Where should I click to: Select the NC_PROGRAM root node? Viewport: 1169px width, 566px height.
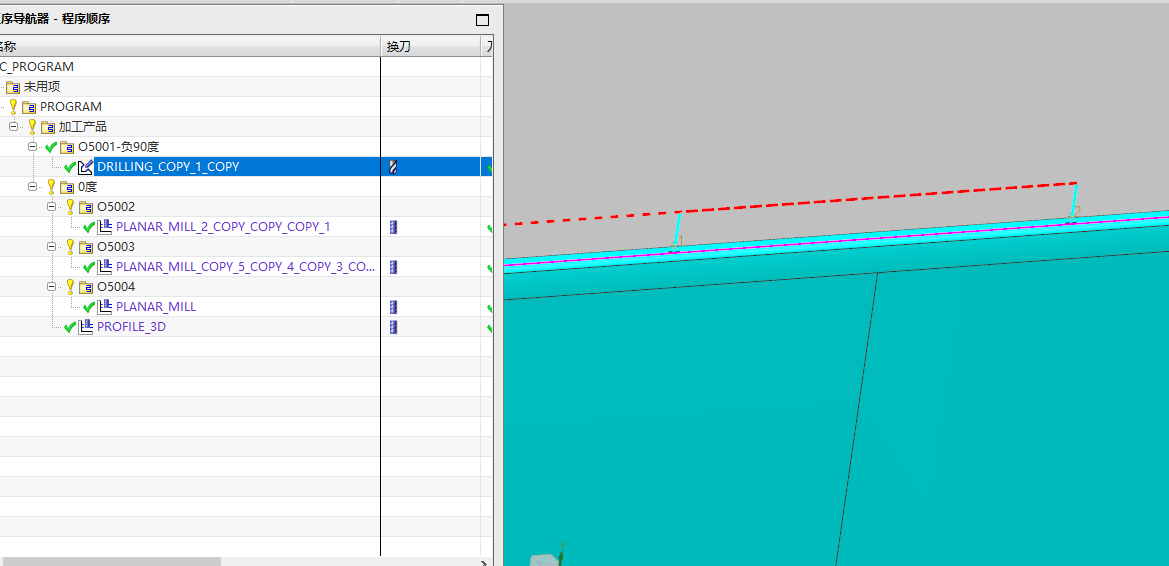(x=37, y=66)
